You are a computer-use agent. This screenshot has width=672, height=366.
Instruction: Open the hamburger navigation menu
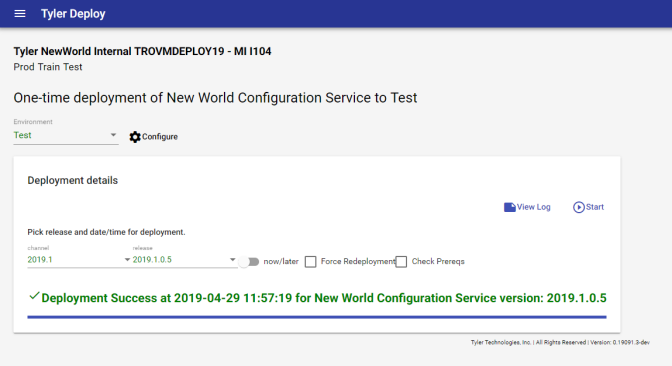(20, 14)
